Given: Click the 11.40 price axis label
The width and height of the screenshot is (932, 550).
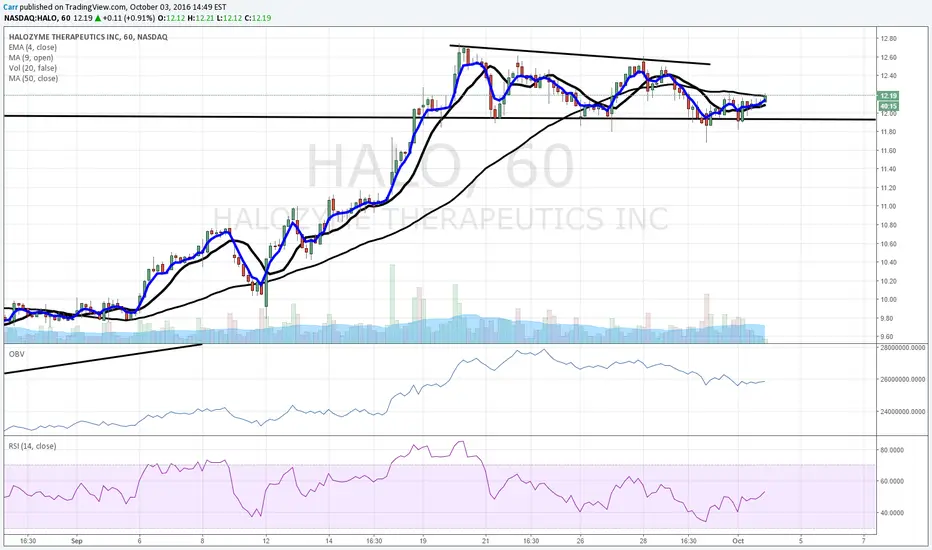Looking at the screenshot, I should pos(889,169).
